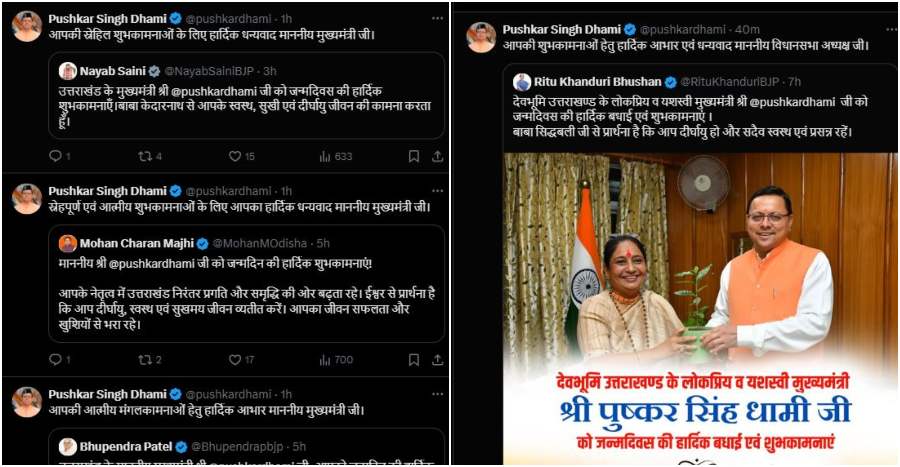This screenshot has height=467, width=900.
Task: Open view count showing 700 views
Action: tap(335, 360)
